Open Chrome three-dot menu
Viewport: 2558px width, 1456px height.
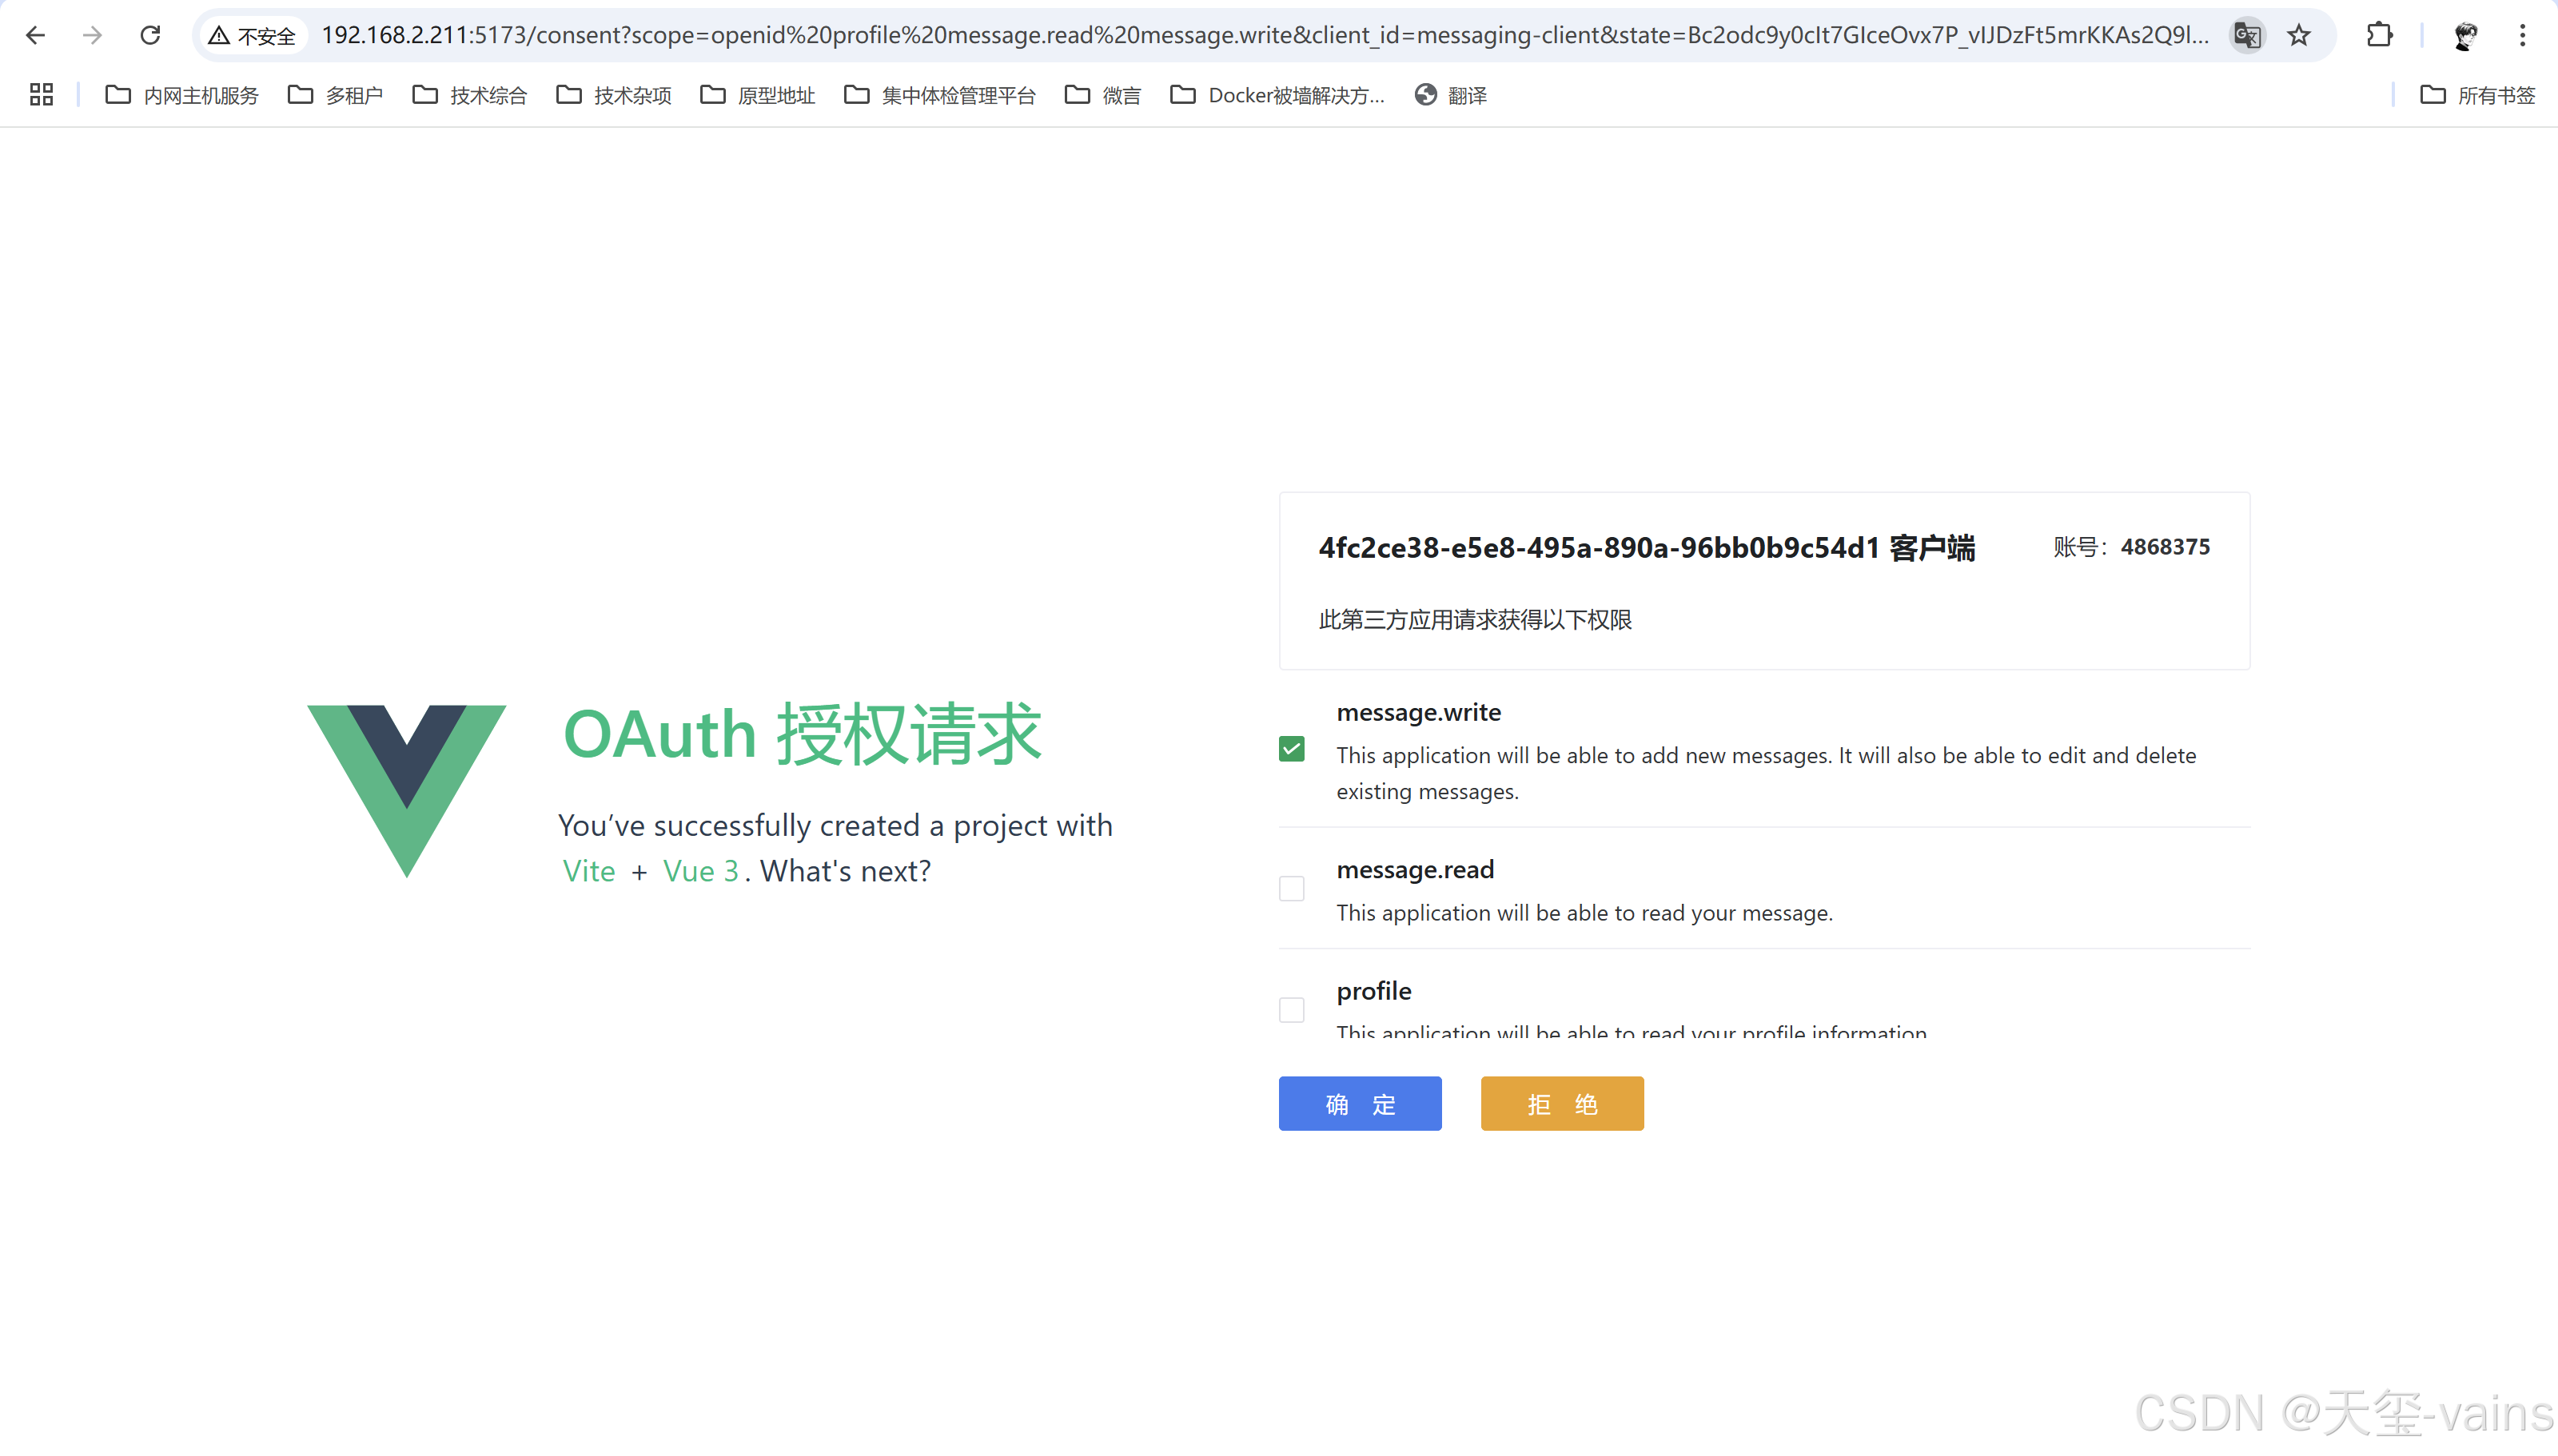[x=2522, y=36]
